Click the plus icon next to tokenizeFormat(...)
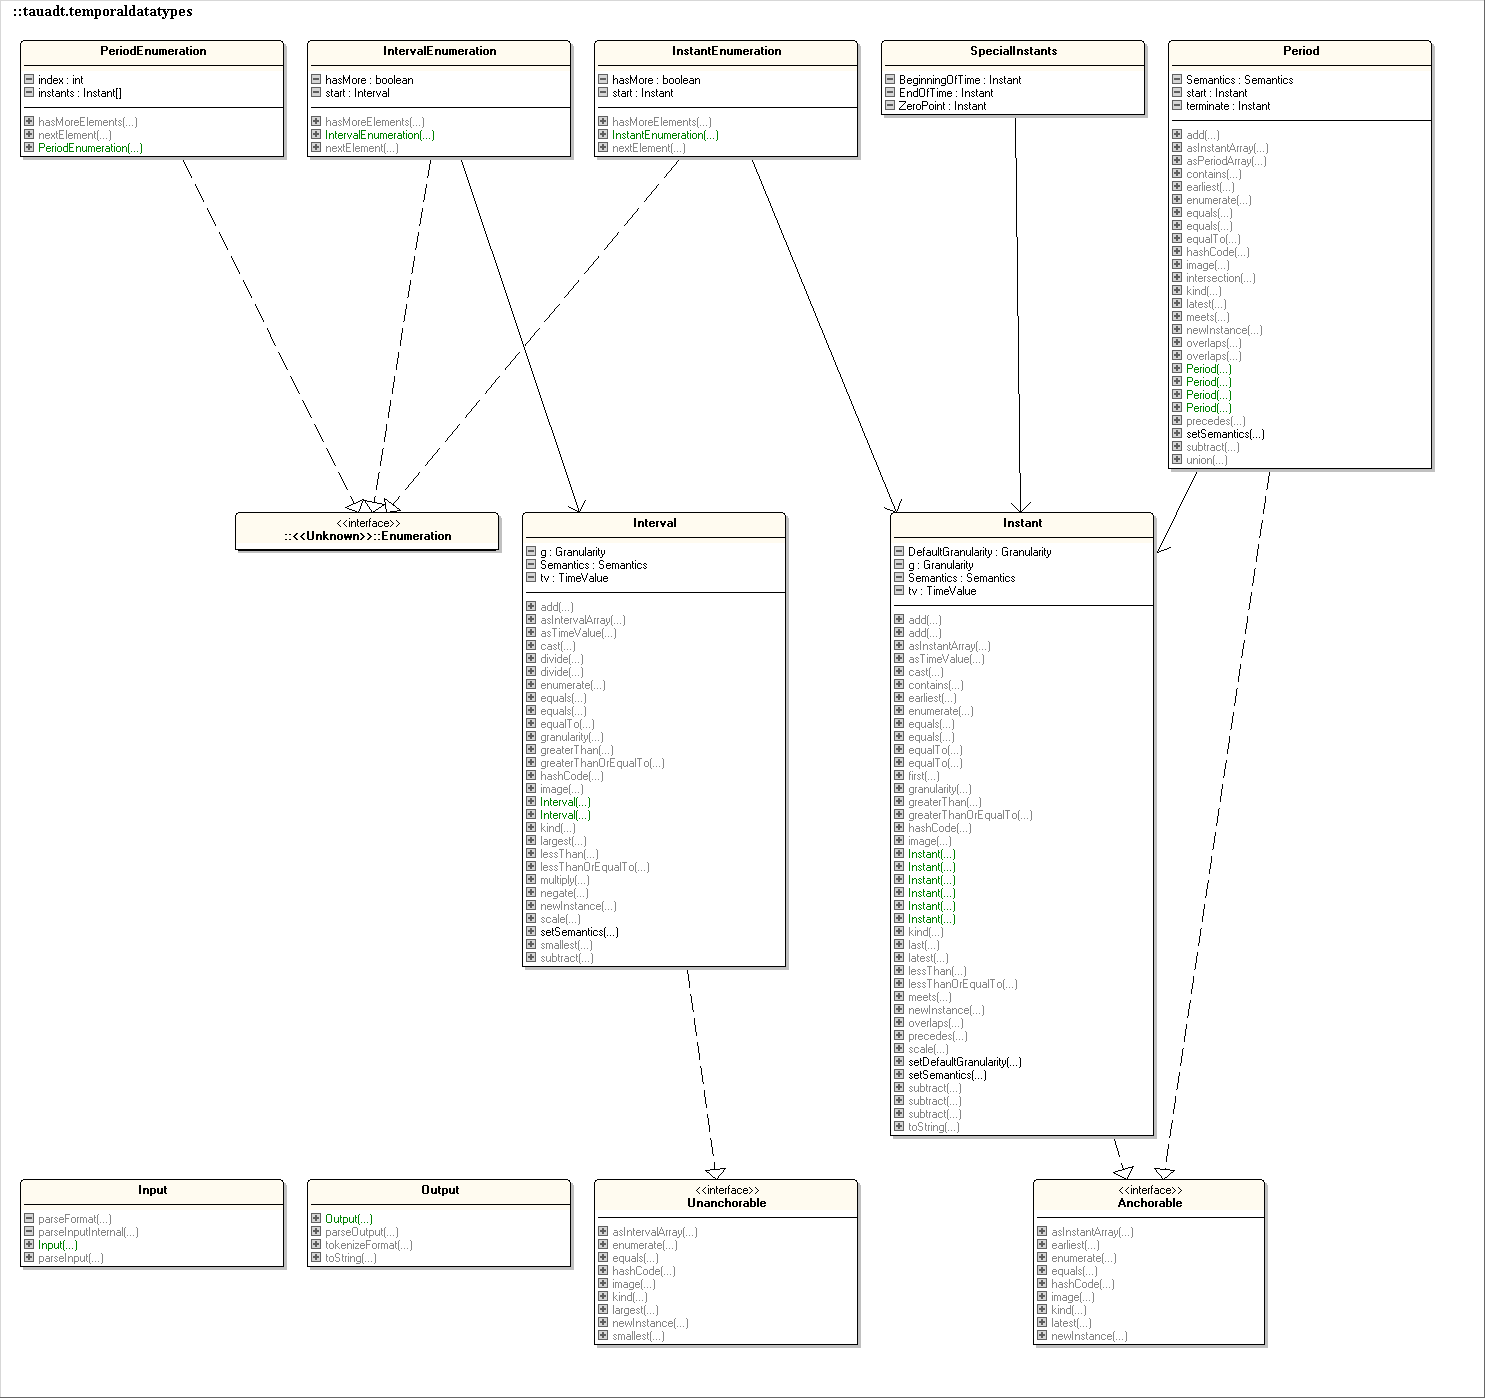The image size is (1485, 1398). pyautogui.click(x=316, y=1245)
